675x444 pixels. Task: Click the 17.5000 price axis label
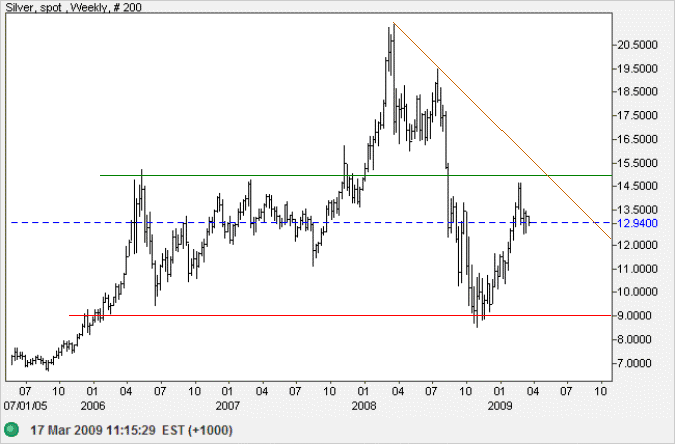(x=638, y=115)
